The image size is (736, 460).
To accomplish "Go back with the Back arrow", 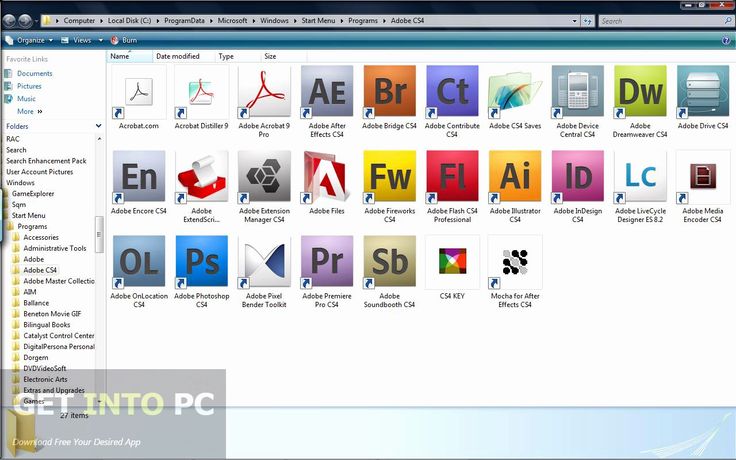I will pos(9,21).
